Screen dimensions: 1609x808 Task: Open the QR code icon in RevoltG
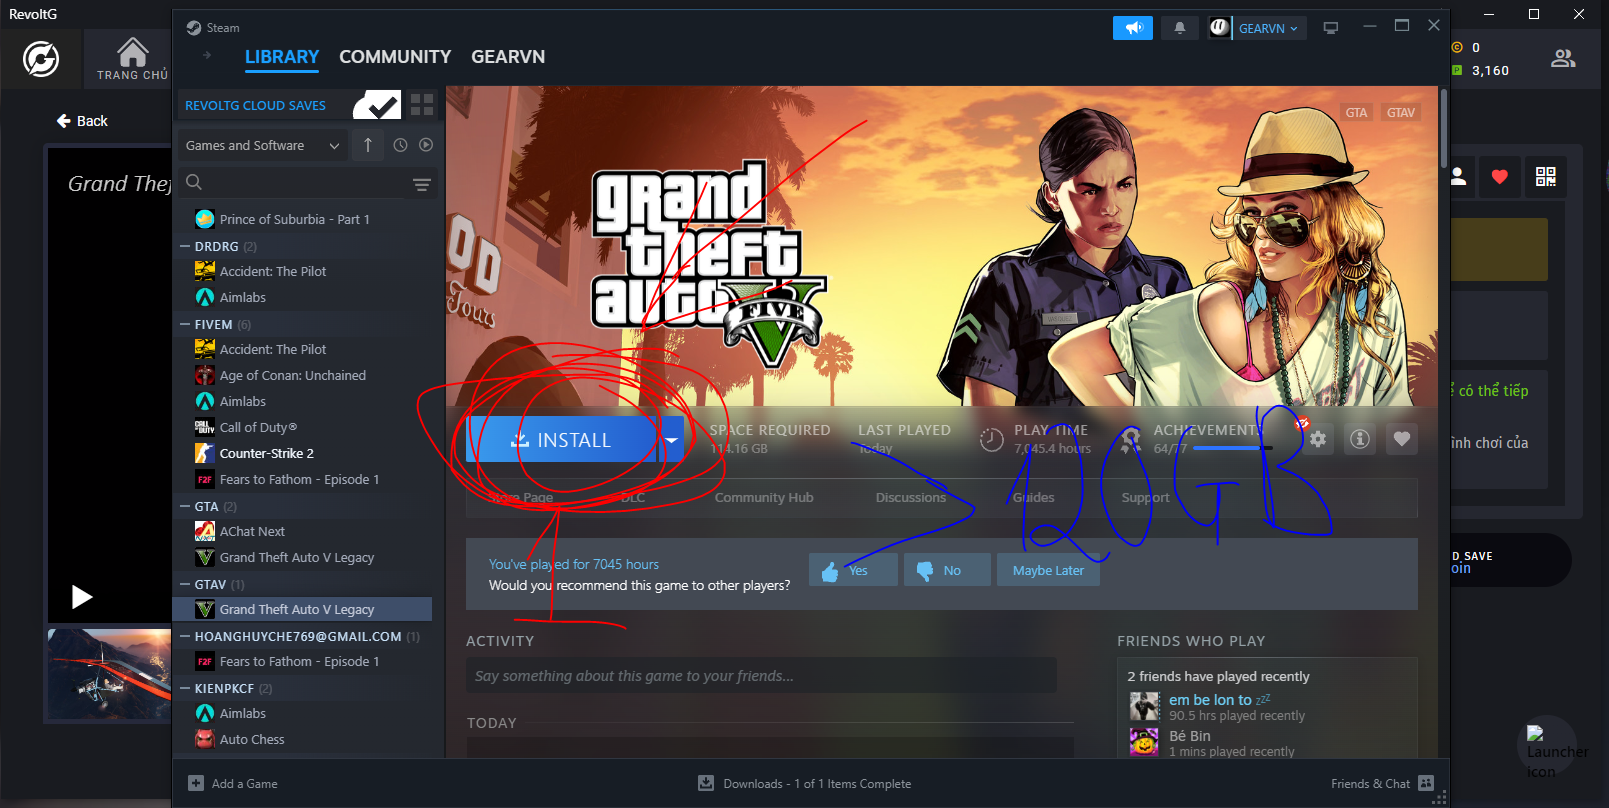tap(1546, 177)
